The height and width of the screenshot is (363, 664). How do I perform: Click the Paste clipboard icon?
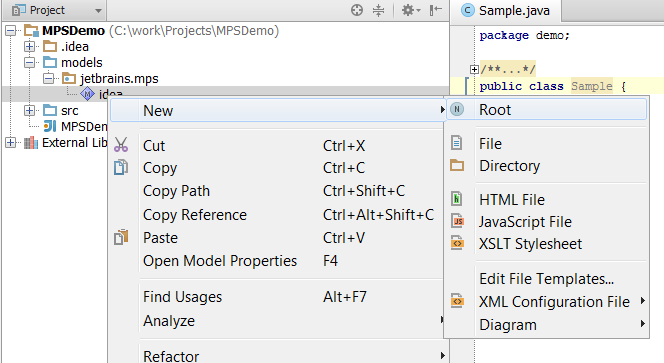(x=121, y=237)
